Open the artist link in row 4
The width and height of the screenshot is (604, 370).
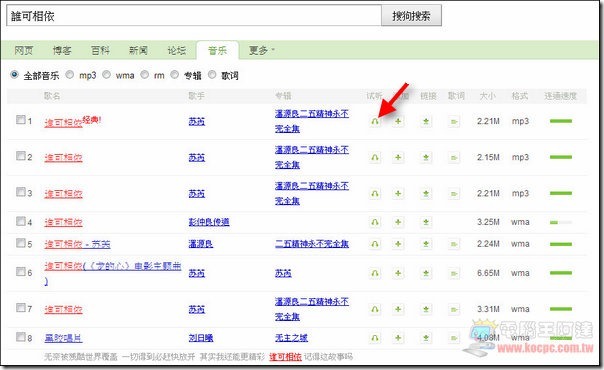point(209,222)
